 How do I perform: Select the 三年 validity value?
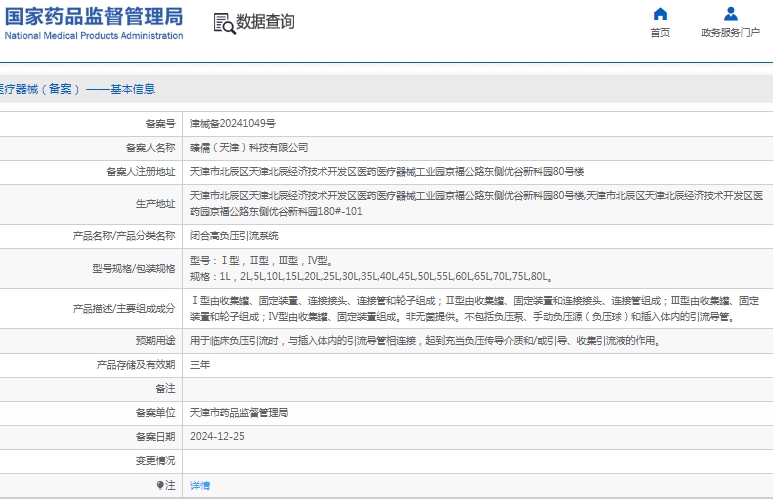coord(200,364)
